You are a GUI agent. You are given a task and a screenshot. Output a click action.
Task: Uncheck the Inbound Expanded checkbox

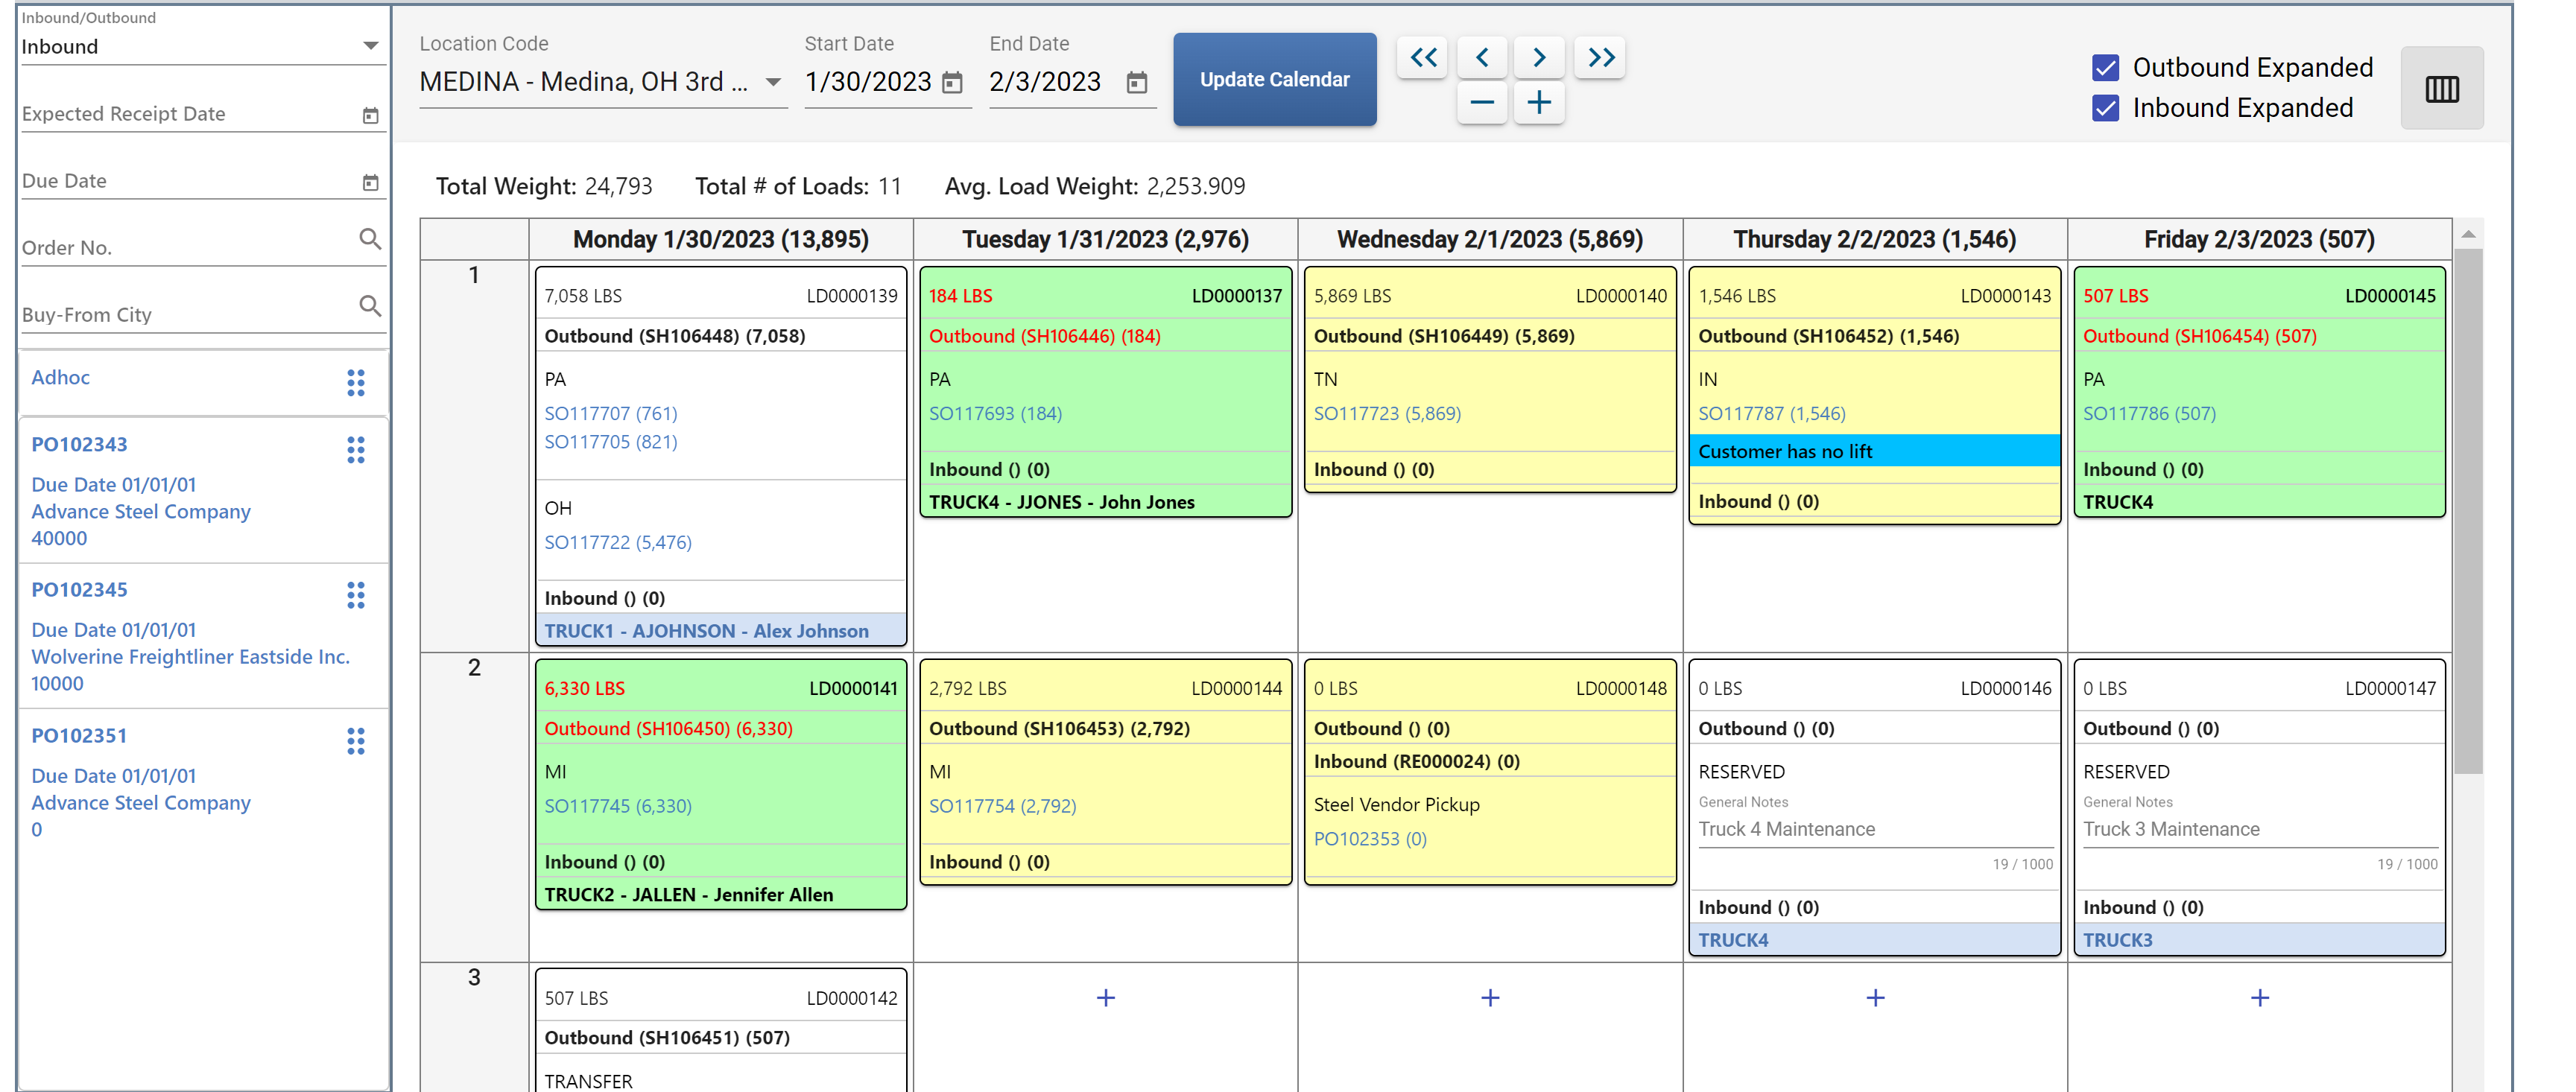tap(2104, 108)
